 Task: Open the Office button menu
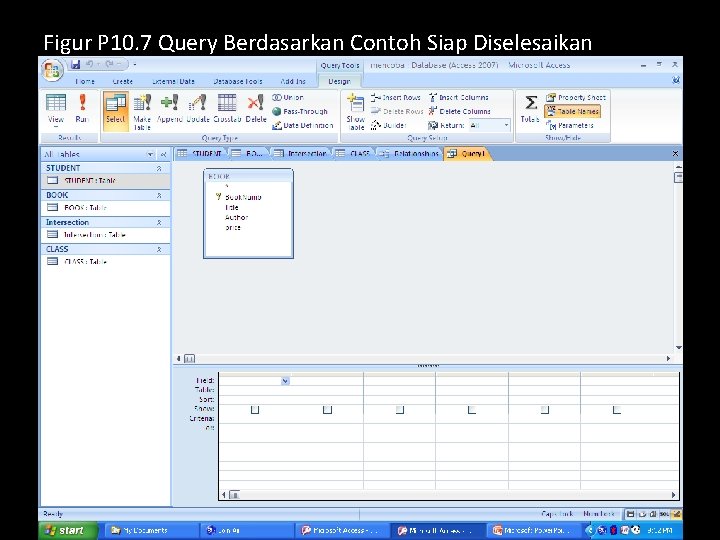(x=52, y=71)
